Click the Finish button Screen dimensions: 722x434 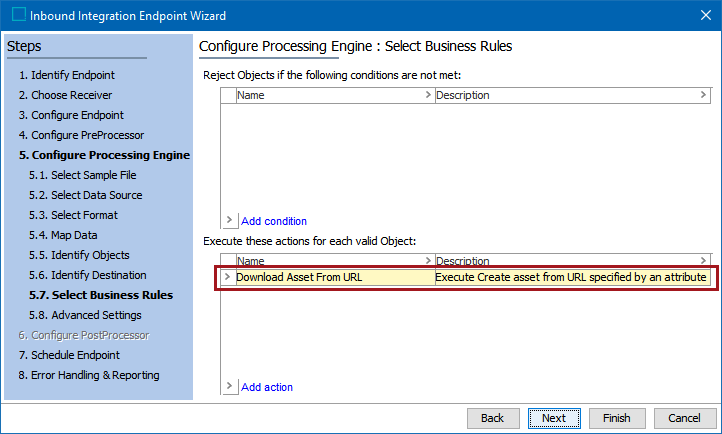tap(616, 418)
